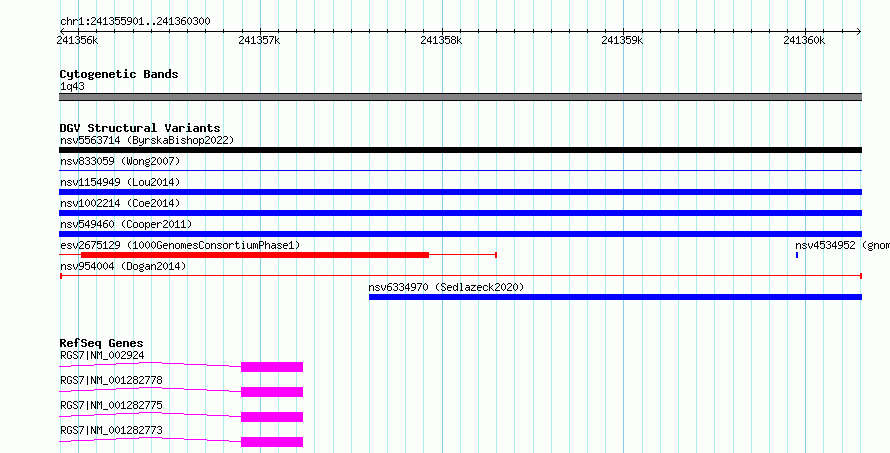Click the nsv5563714 (ByrskaBishop2022) black variant bar

(x=460, y=150)
